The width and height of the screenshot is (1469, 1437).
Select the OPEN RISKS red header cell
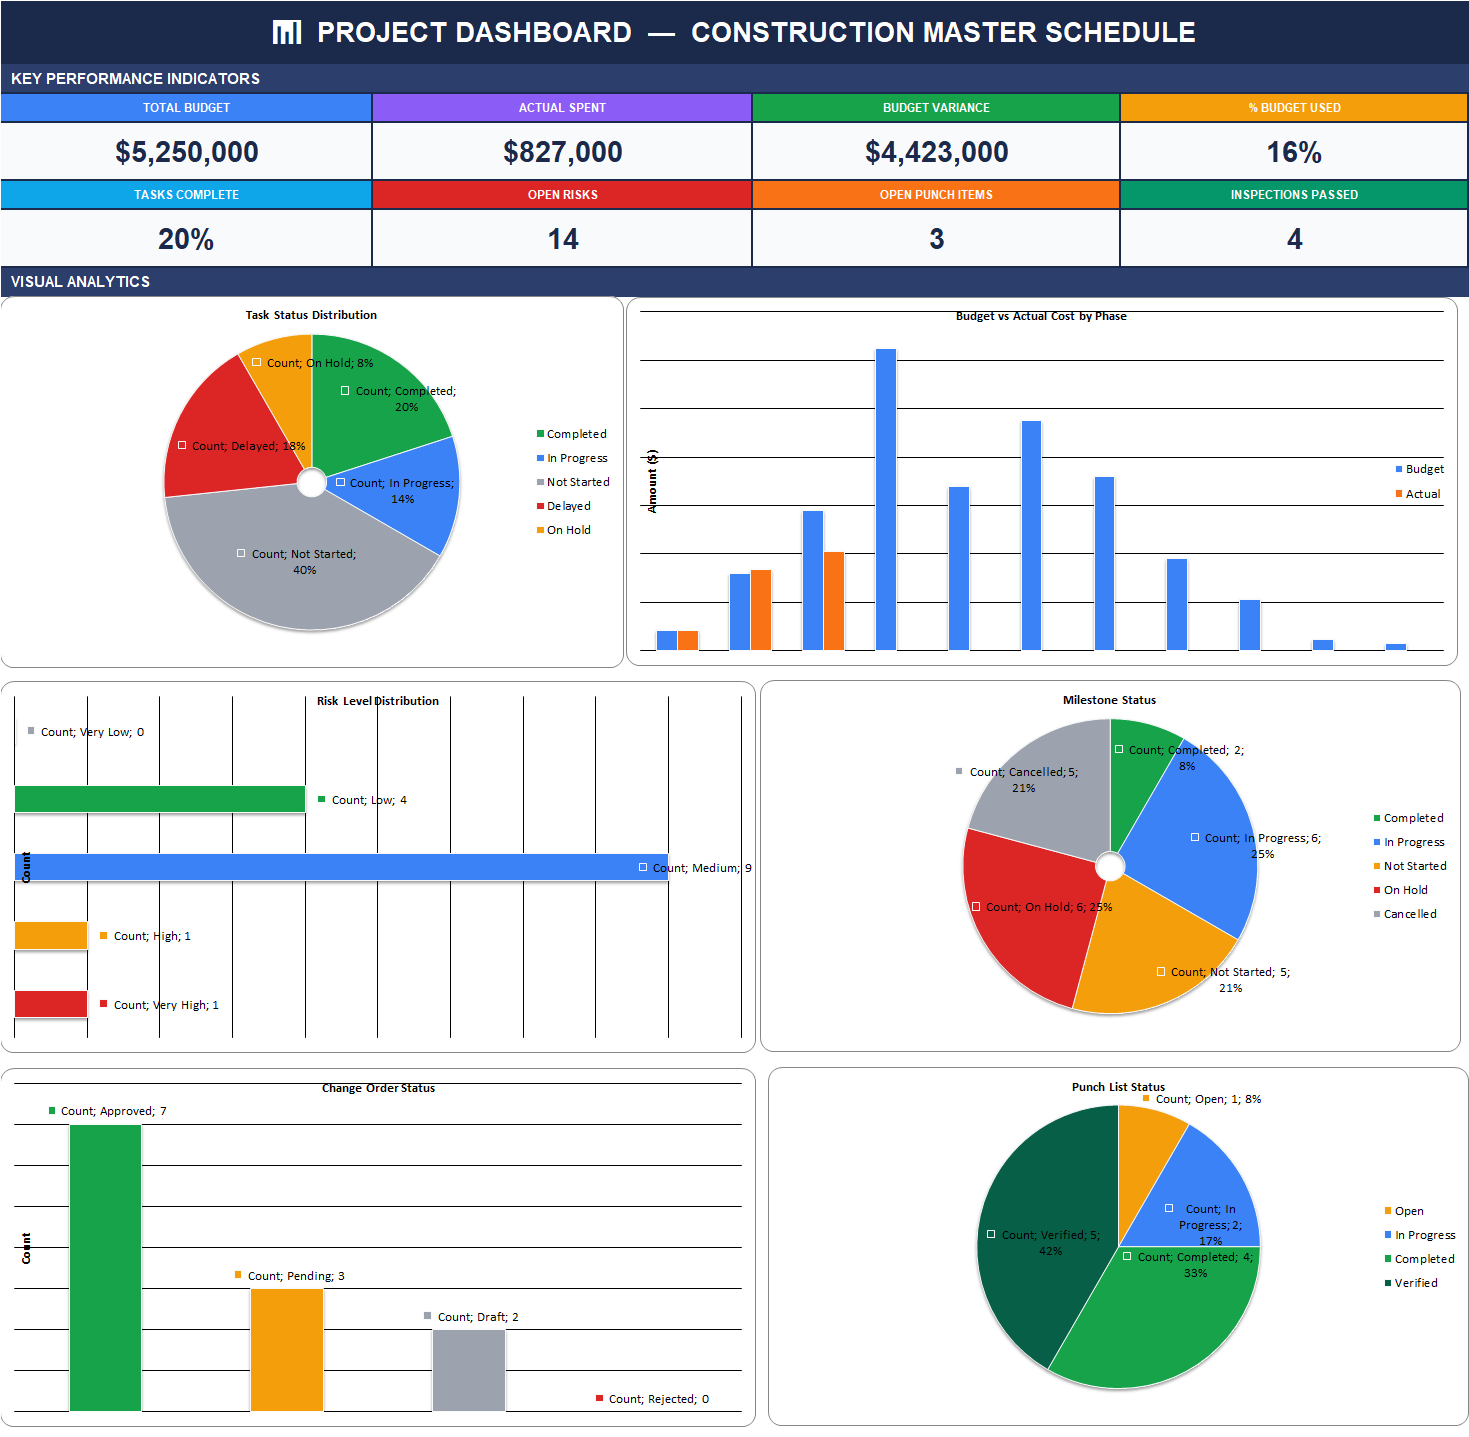(x=562, y=195)
